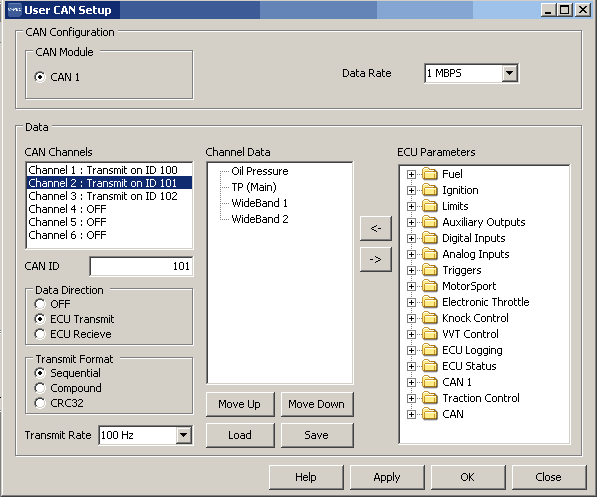Choose the Compound transmit format
This screenshot has width=597, height=497.
[x=40, y=388]
